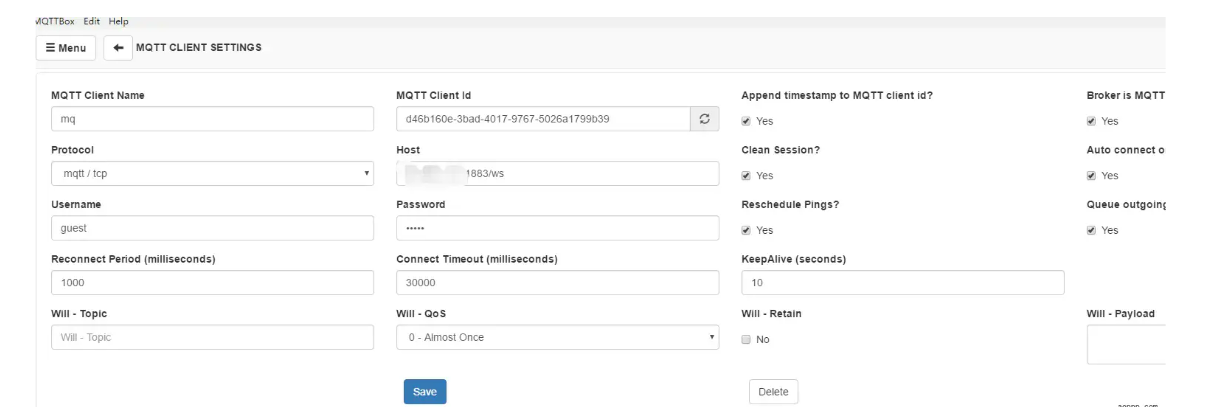Image resolution: width=1205 pixels, height=407 pixels.
Task: Toggle the Reschedule Pings checkbox
Action: [x=746, y=230]
